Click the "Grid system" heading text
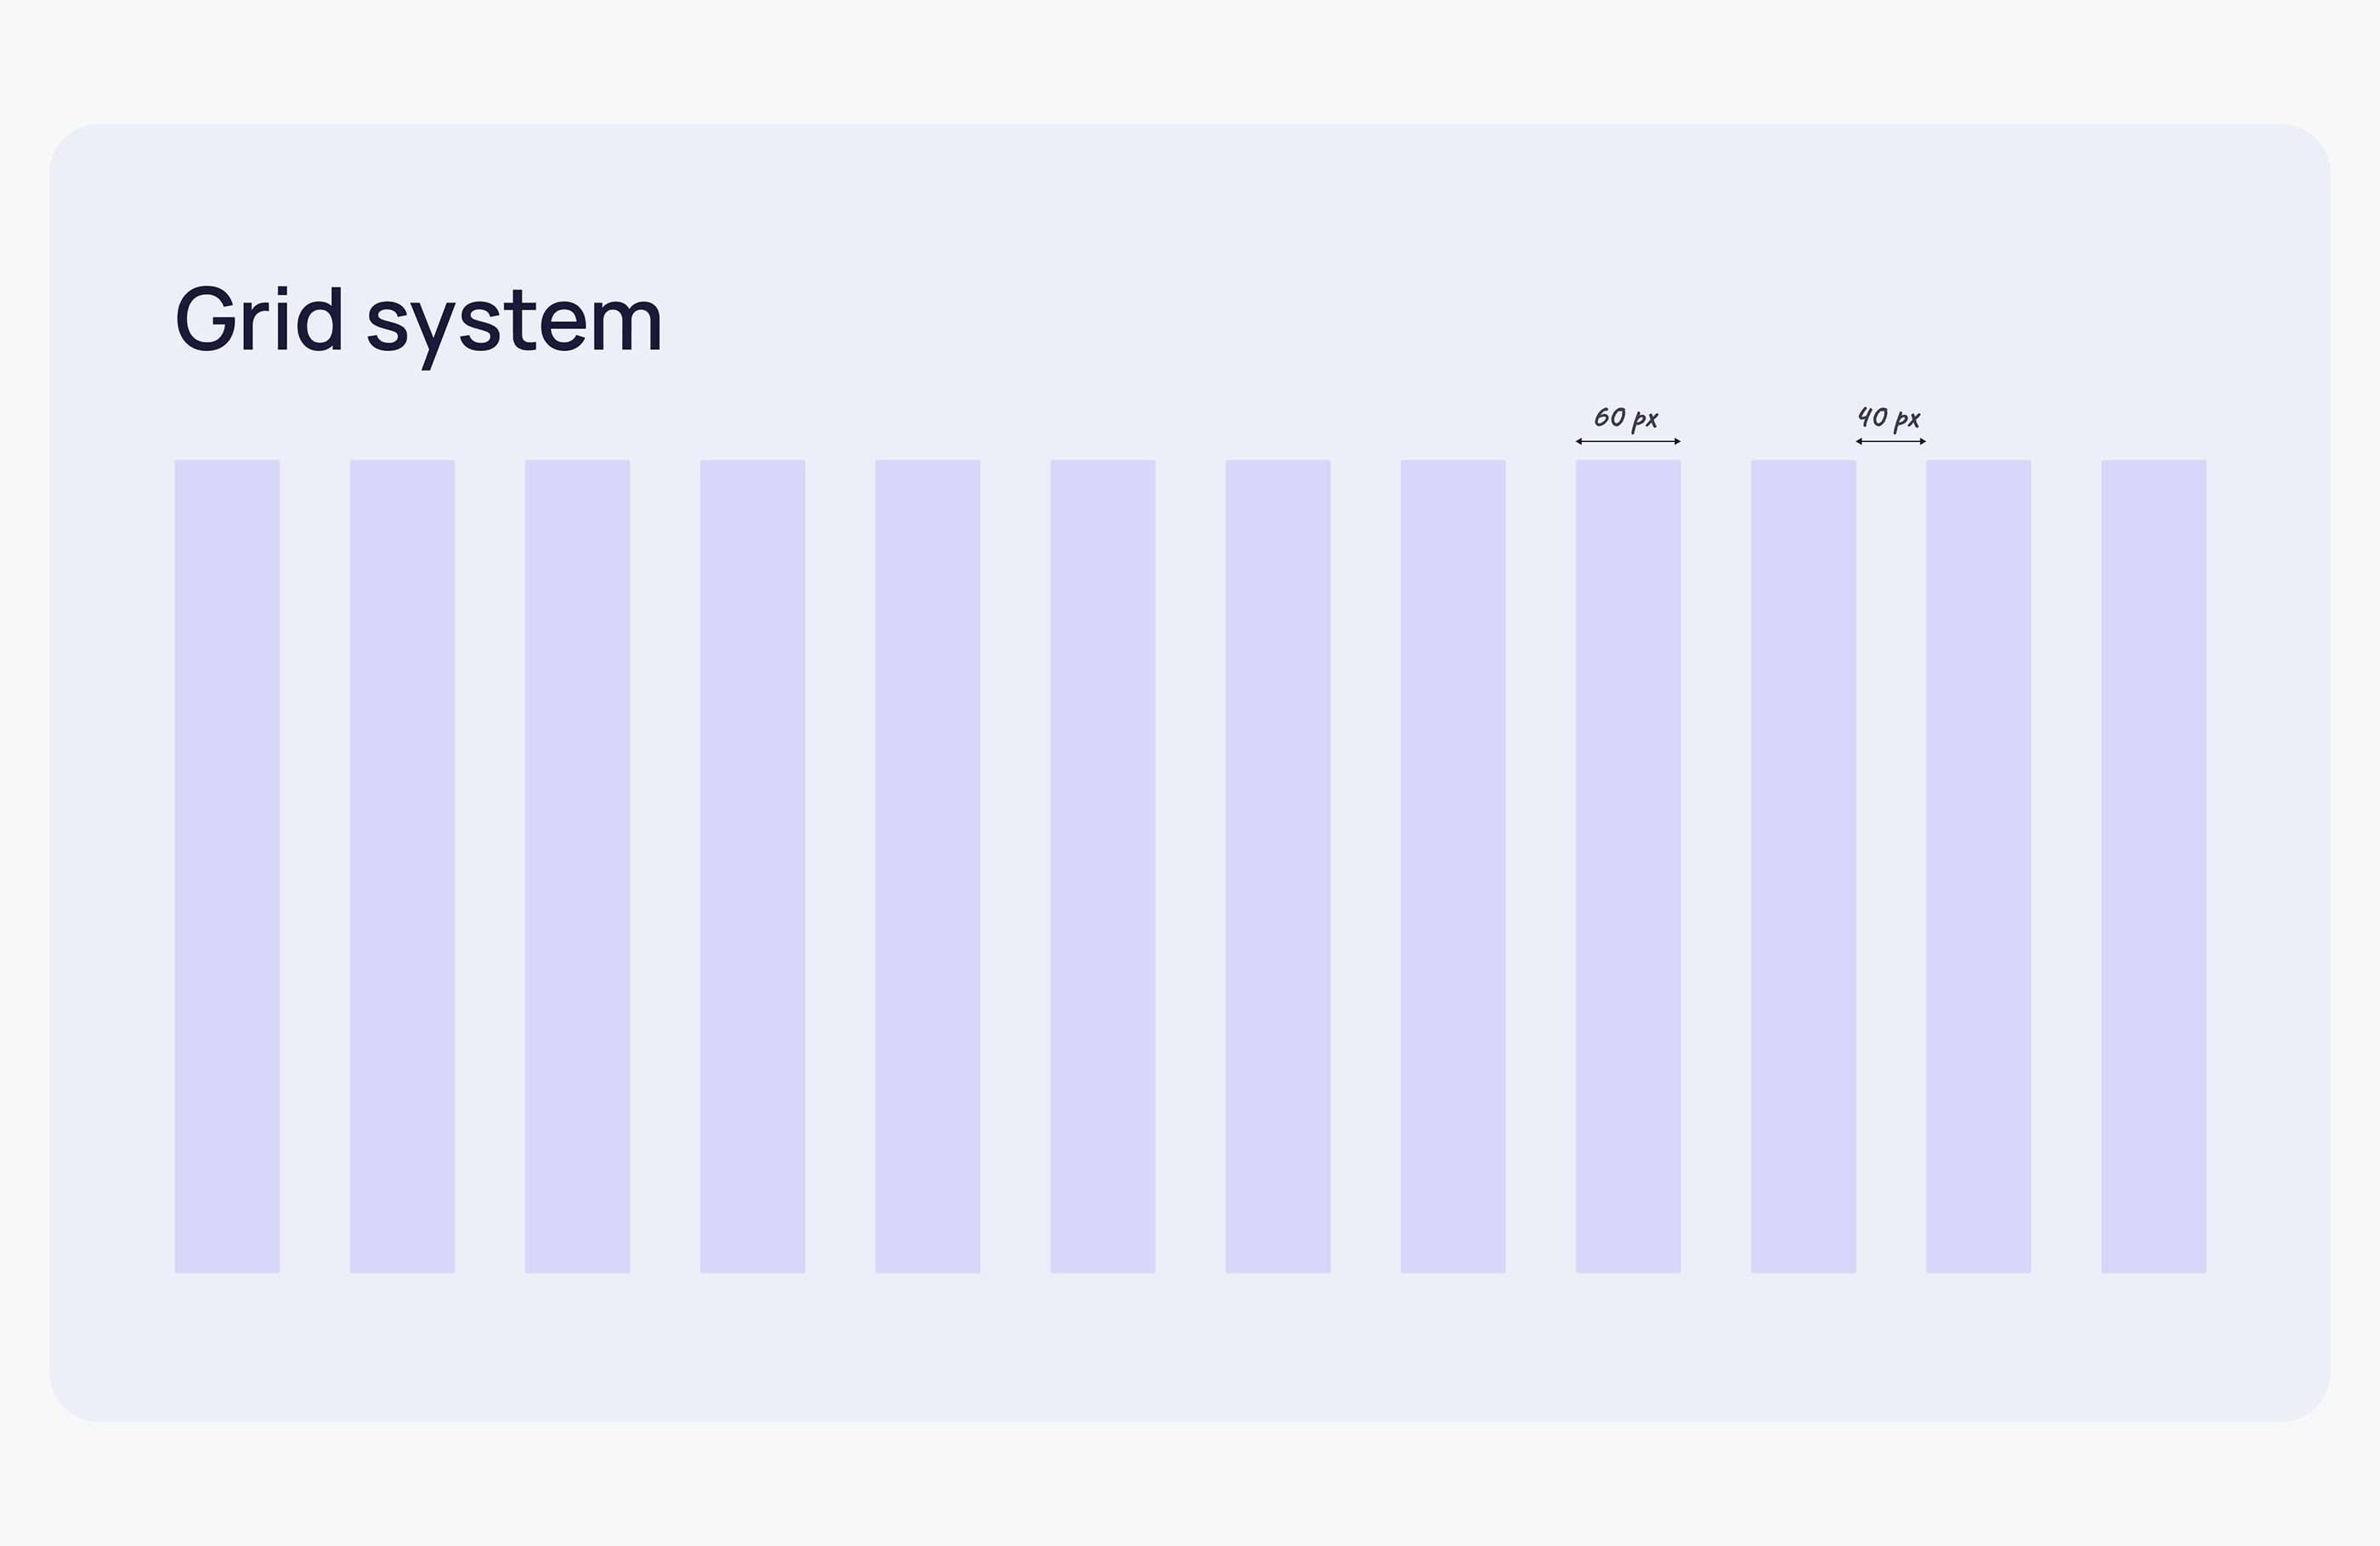 click(x=418, y=320)
